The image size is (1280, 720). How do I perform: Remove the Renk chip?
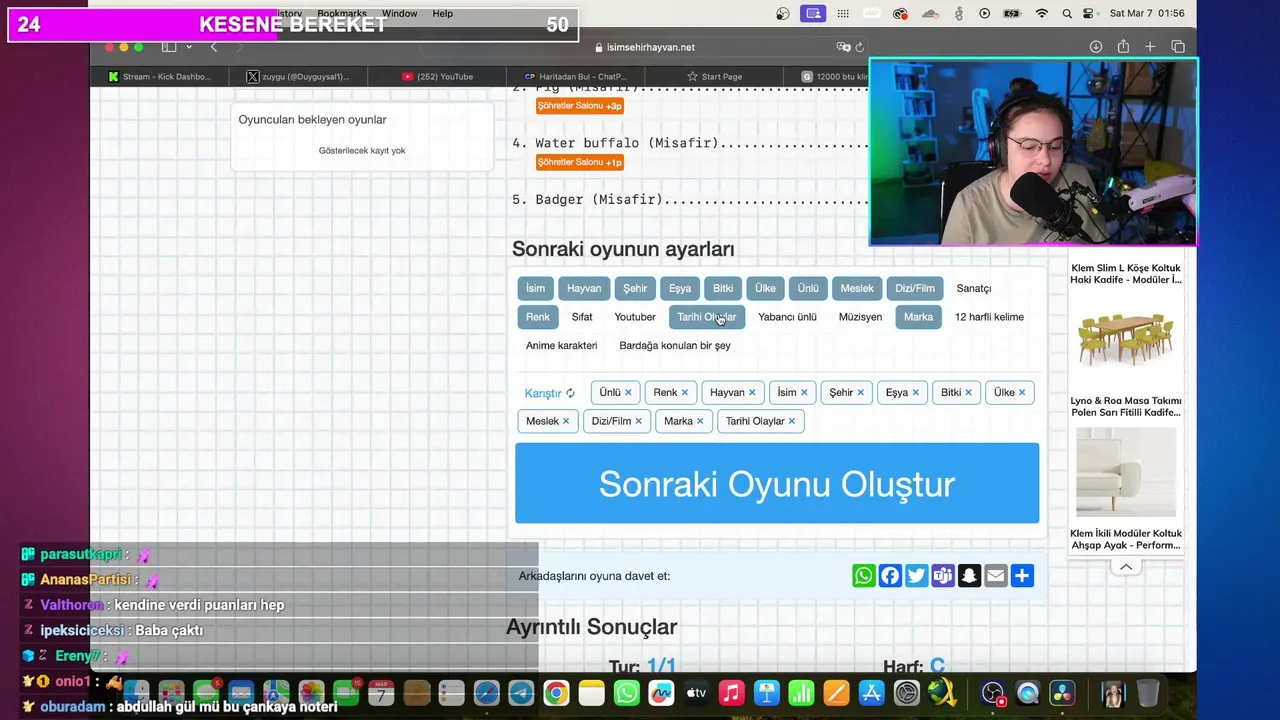coord(684,393)
